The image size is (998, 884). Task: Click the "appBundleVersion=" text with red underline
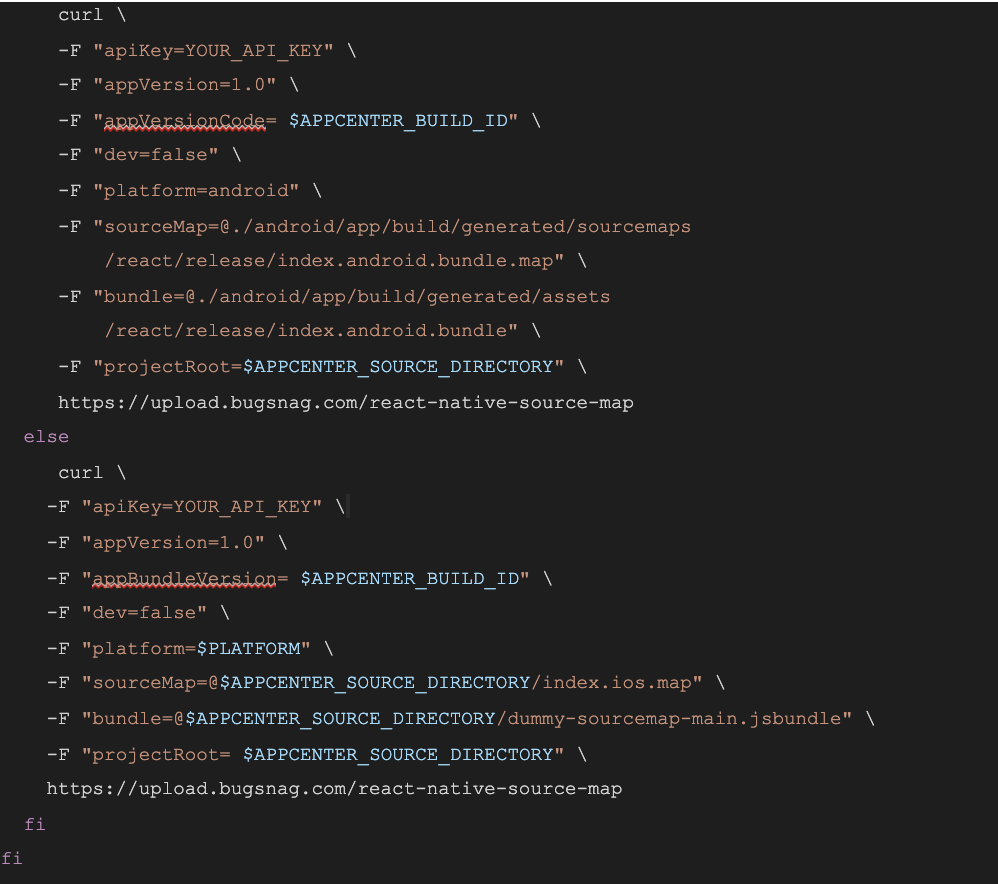(x=190, y=579)
